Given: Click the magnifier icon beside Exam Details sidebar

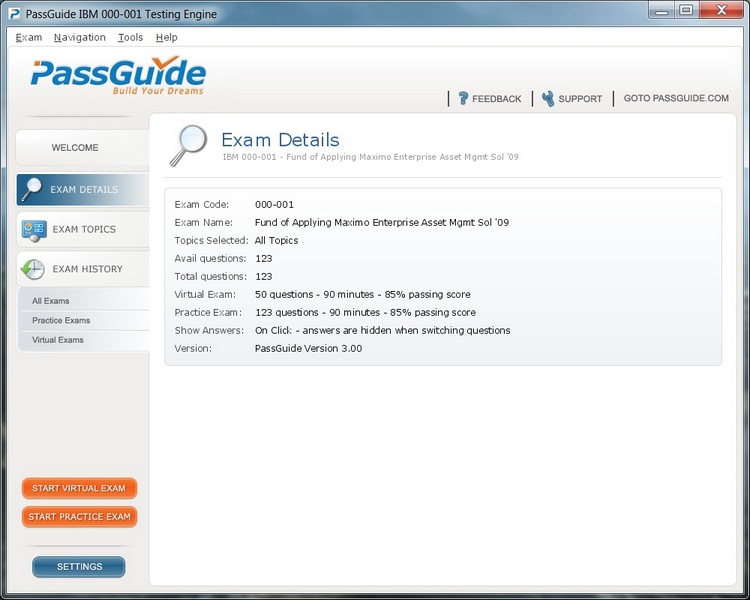Looking at the screenshot, I should (32, 190).
